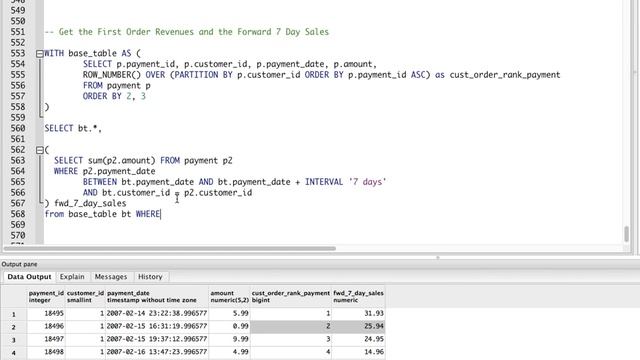
Task: Open the Messages tab
Action: tap(111, 277)
